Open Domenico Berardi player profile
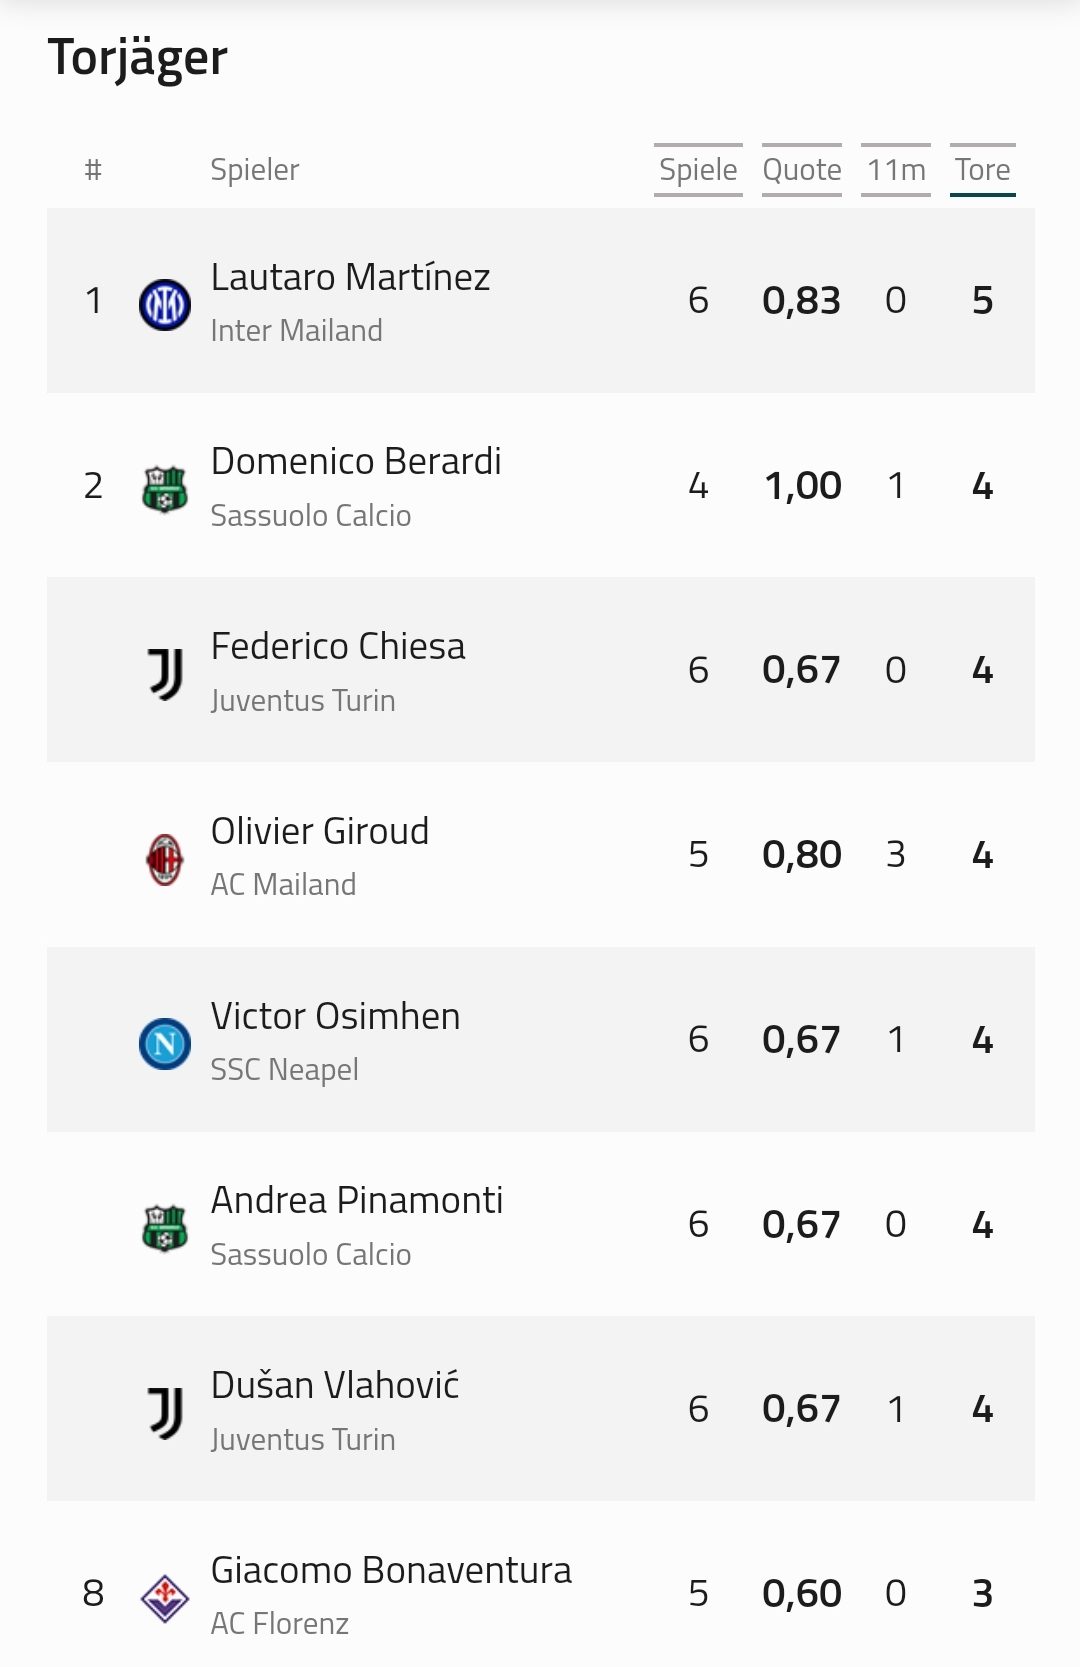 [x=356, y=462]
